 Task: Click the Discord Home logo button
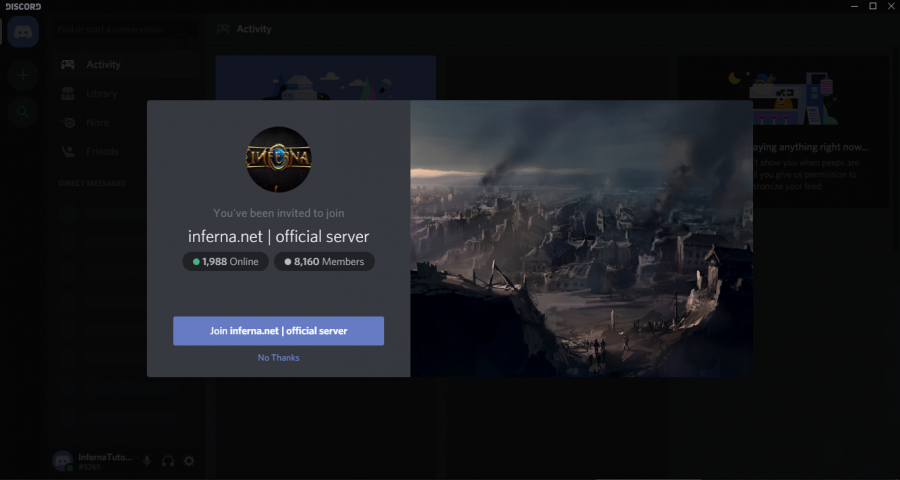pyautogui.click(x=22, y=32)
